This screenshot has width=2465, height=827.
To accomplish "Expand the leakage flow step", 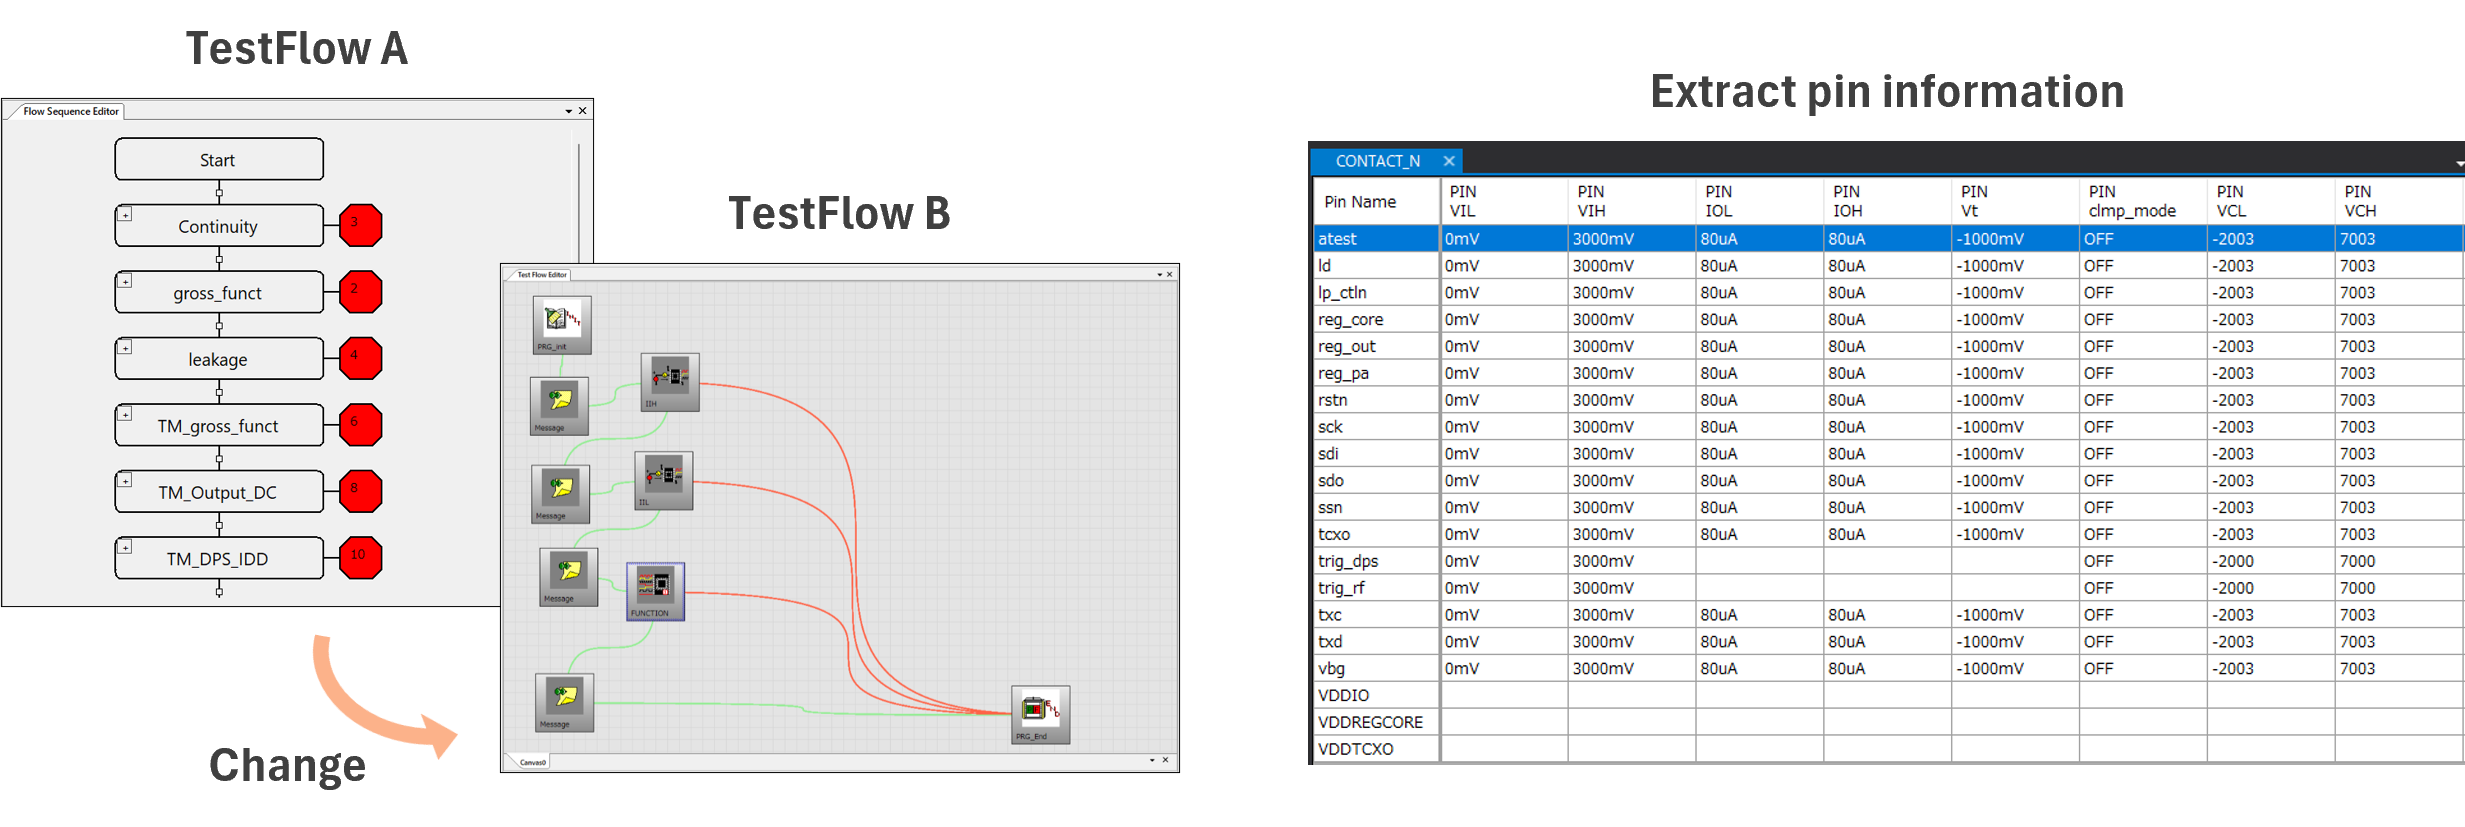I will pyautogui.click(x=125, y=347).
